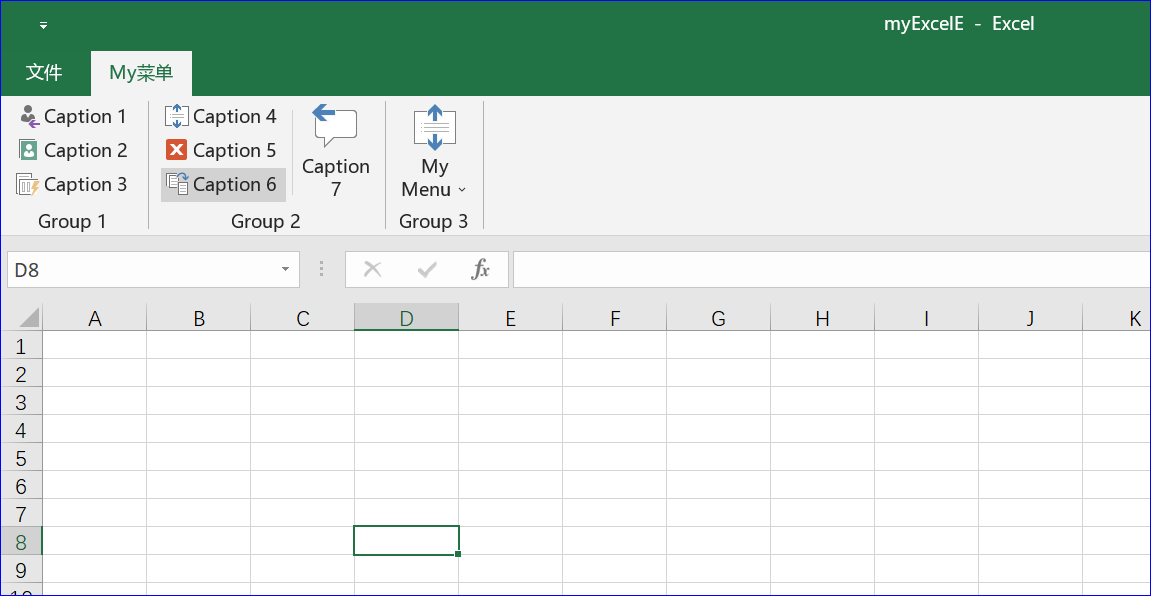1151x596 pixels.
Task: Open the 文件 tab
Action: tap(44, 73)
